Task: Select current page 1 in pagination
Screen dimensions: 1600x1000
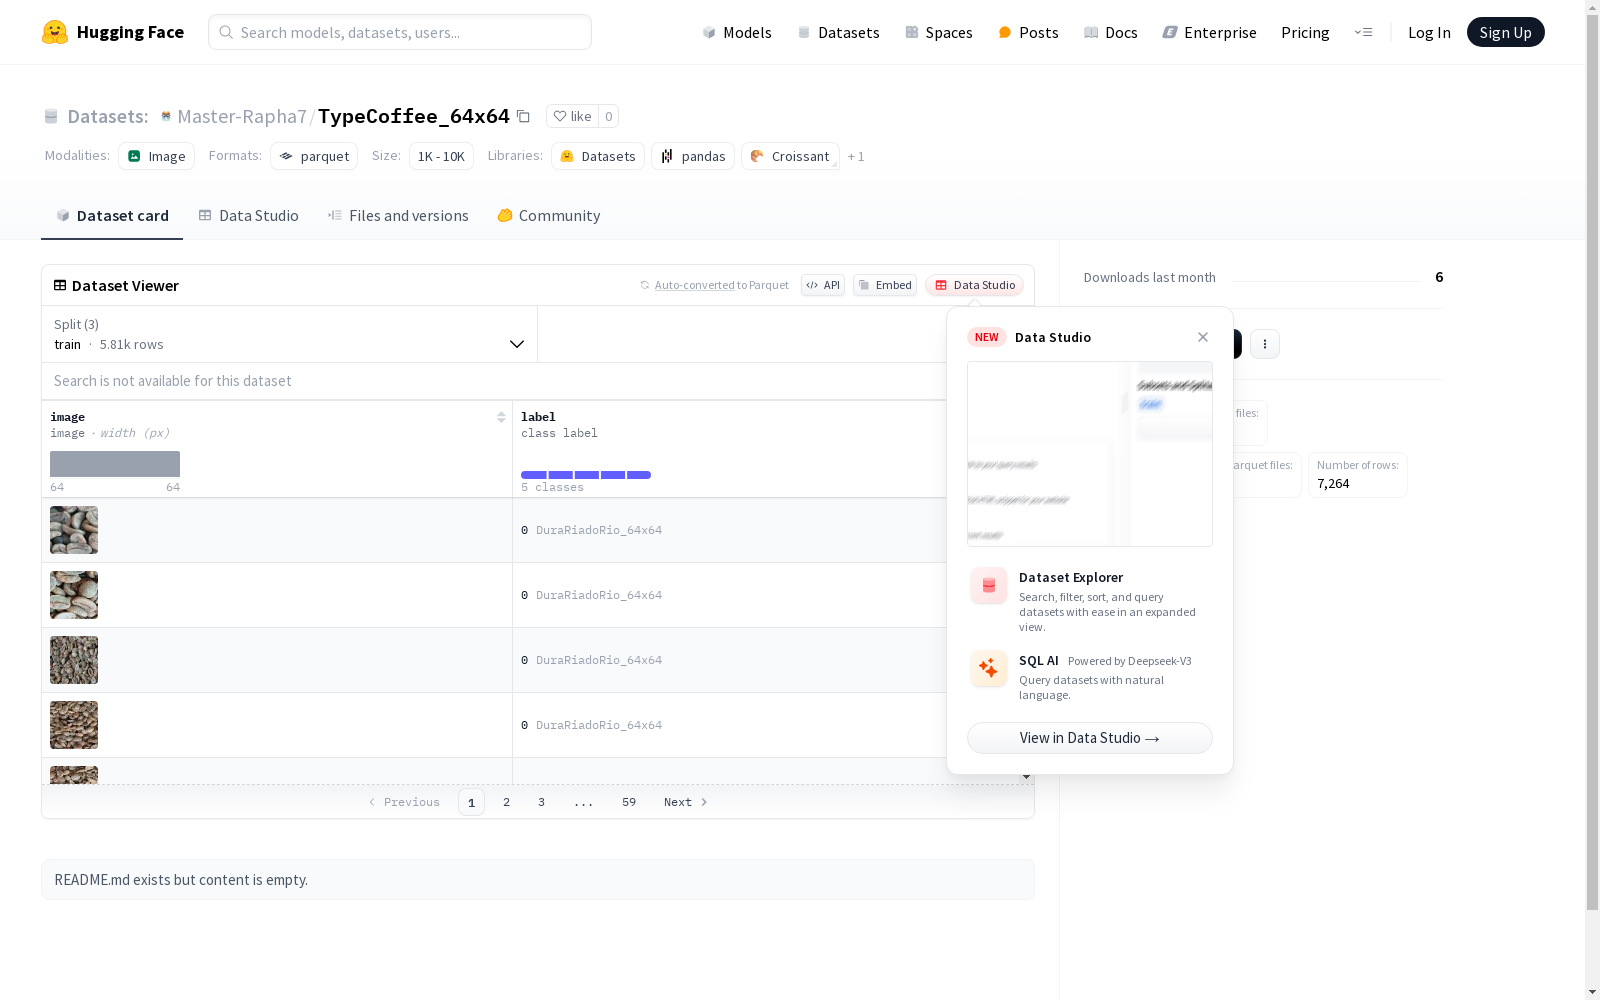Action: click(471, 802)
